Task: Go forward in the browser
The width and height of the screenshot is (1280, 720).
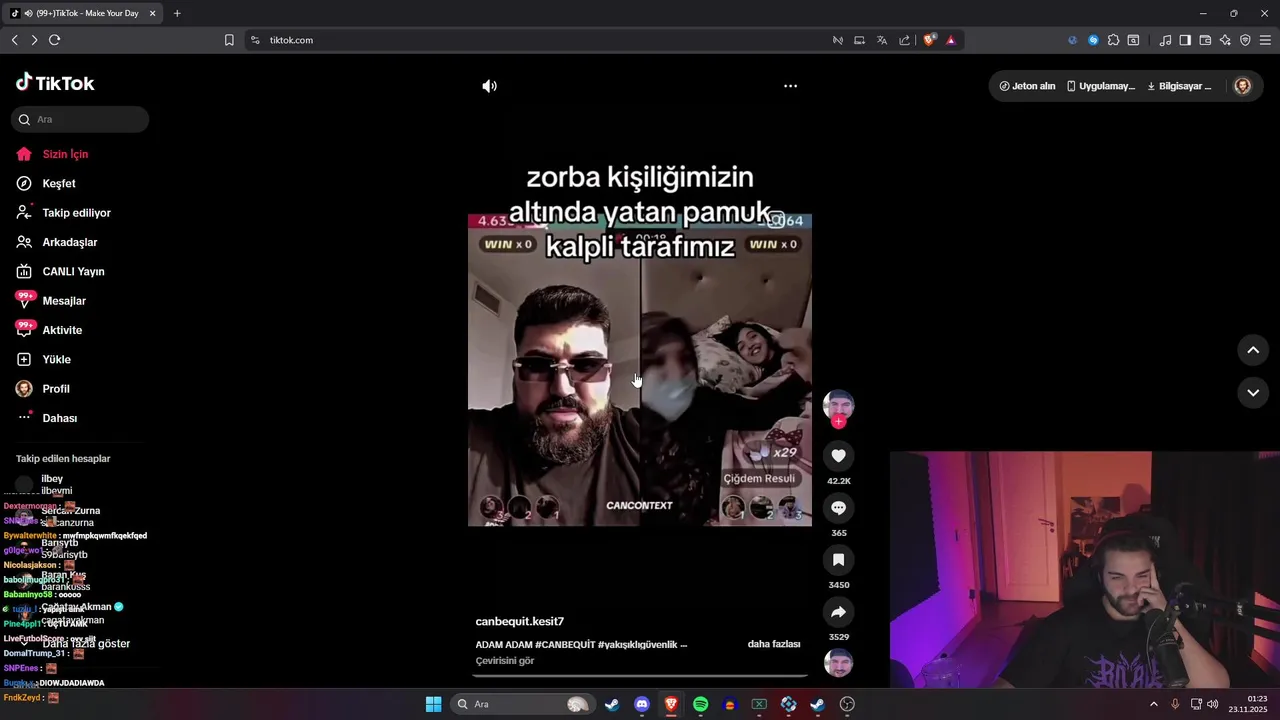Action: point(34,40)
